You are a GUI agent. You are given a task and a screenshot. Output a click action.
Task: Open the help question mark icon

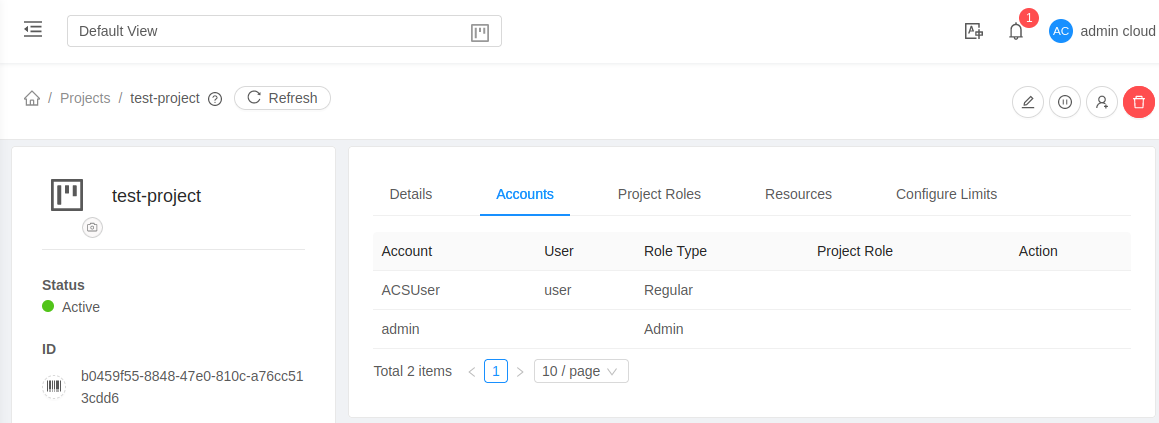point(215,99)
